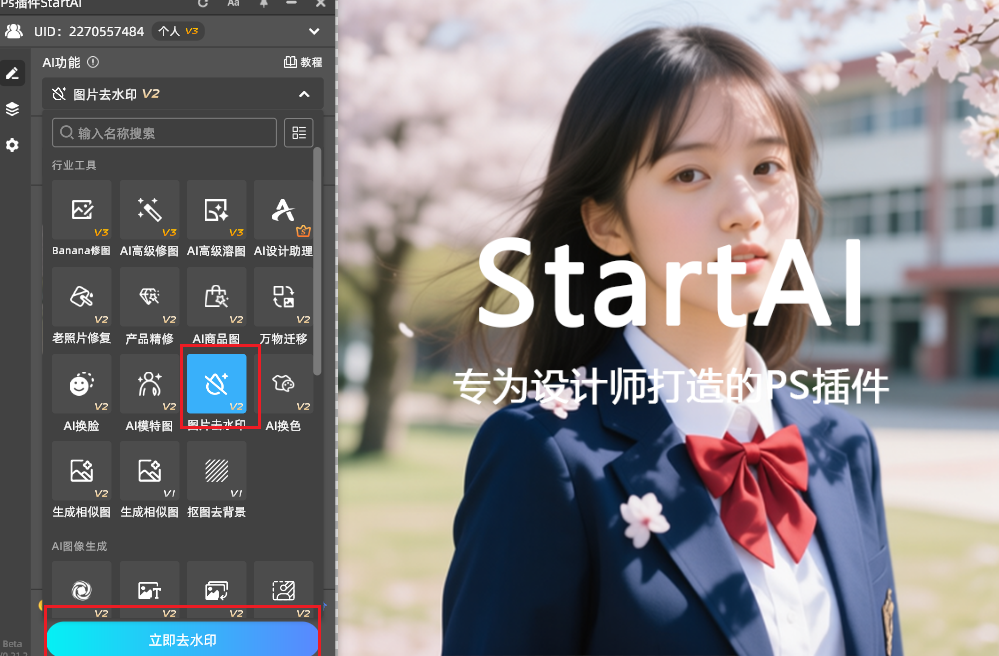The image size is (999, 656).
Task: Launch the AI设计助理 assistant
Action: tap(283, 211)
